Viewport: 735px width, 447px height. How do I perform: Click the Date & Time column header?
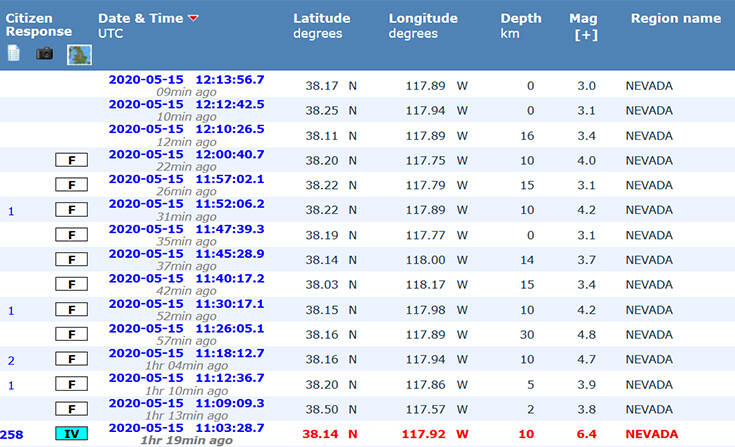[x=141, y=19]
